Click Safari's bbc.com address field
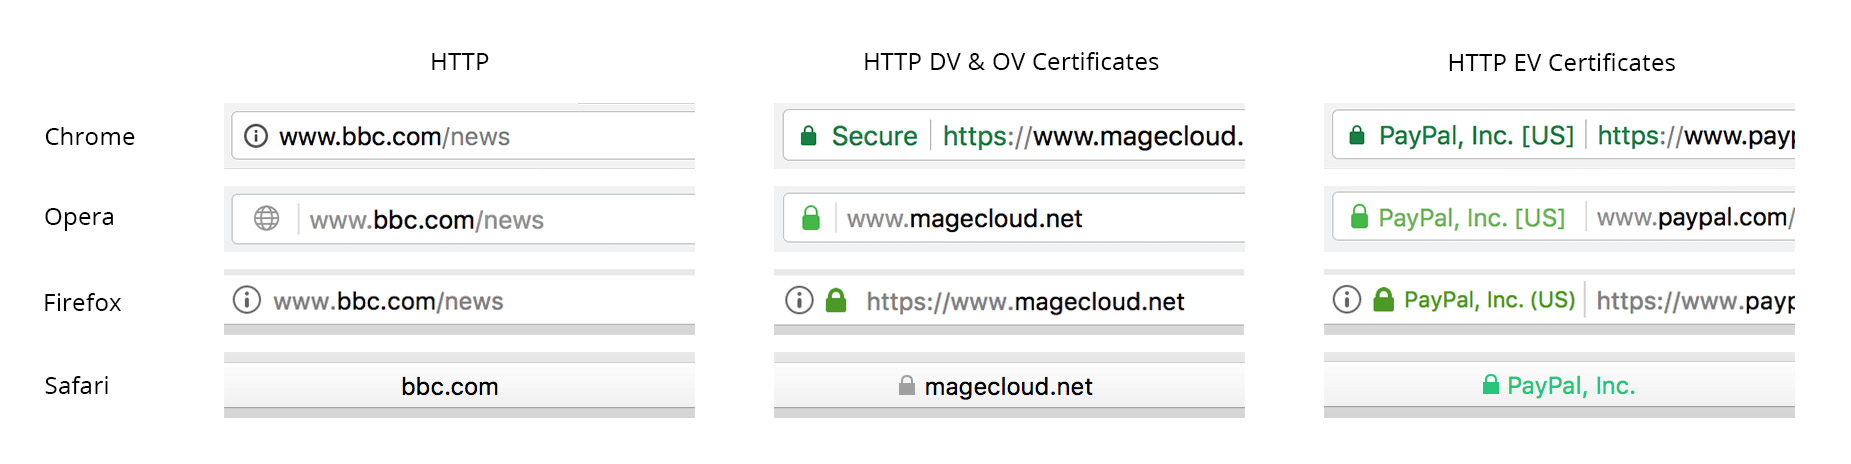Viewport: 1851px width, 464px height. click(459, 385)
